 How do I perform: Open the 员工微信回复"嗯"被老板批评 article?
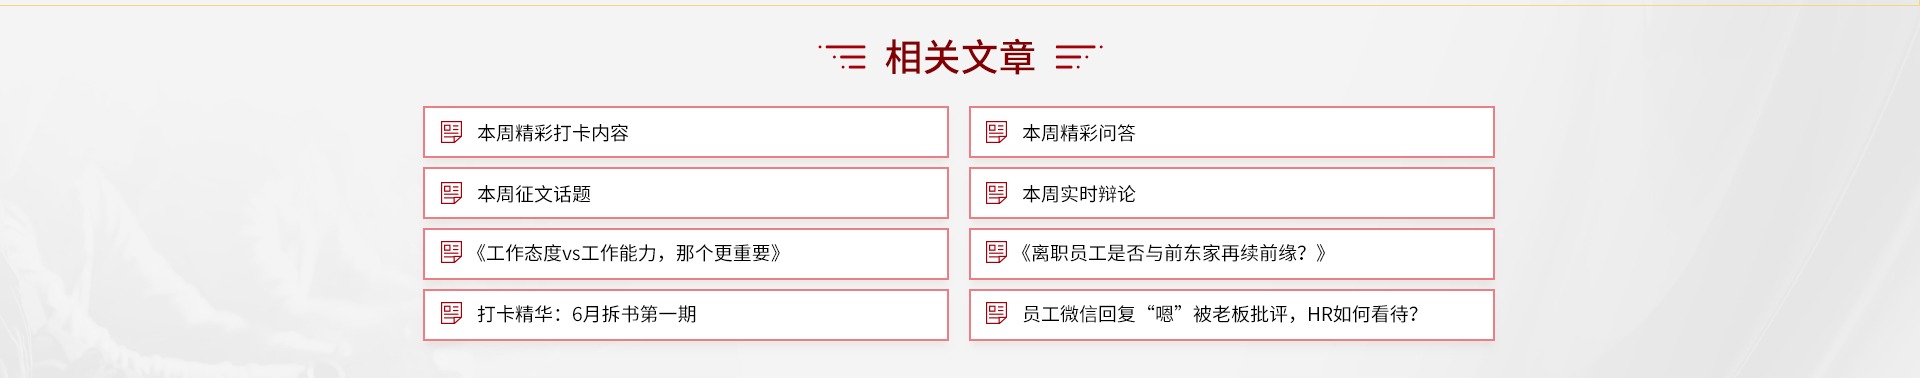pyautogui.click(x=1220, y=314)
